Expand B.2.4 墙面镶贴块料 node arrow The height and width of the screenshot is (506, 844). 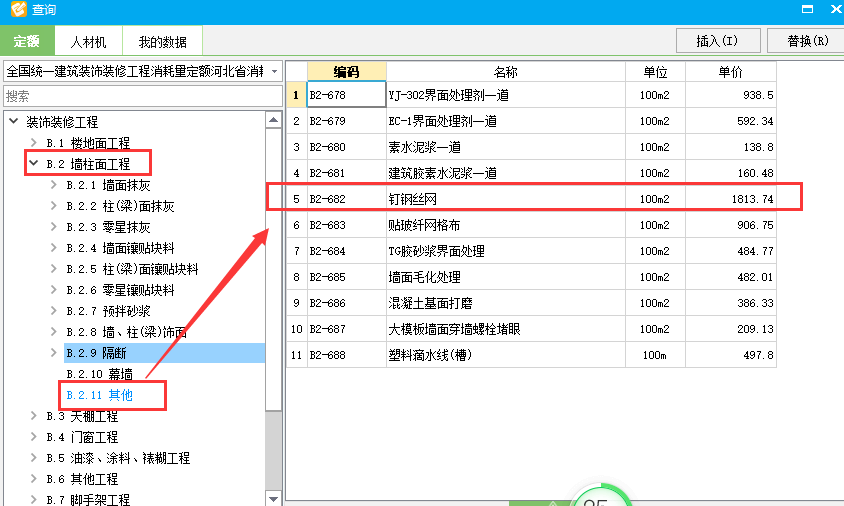coord(54,248)
